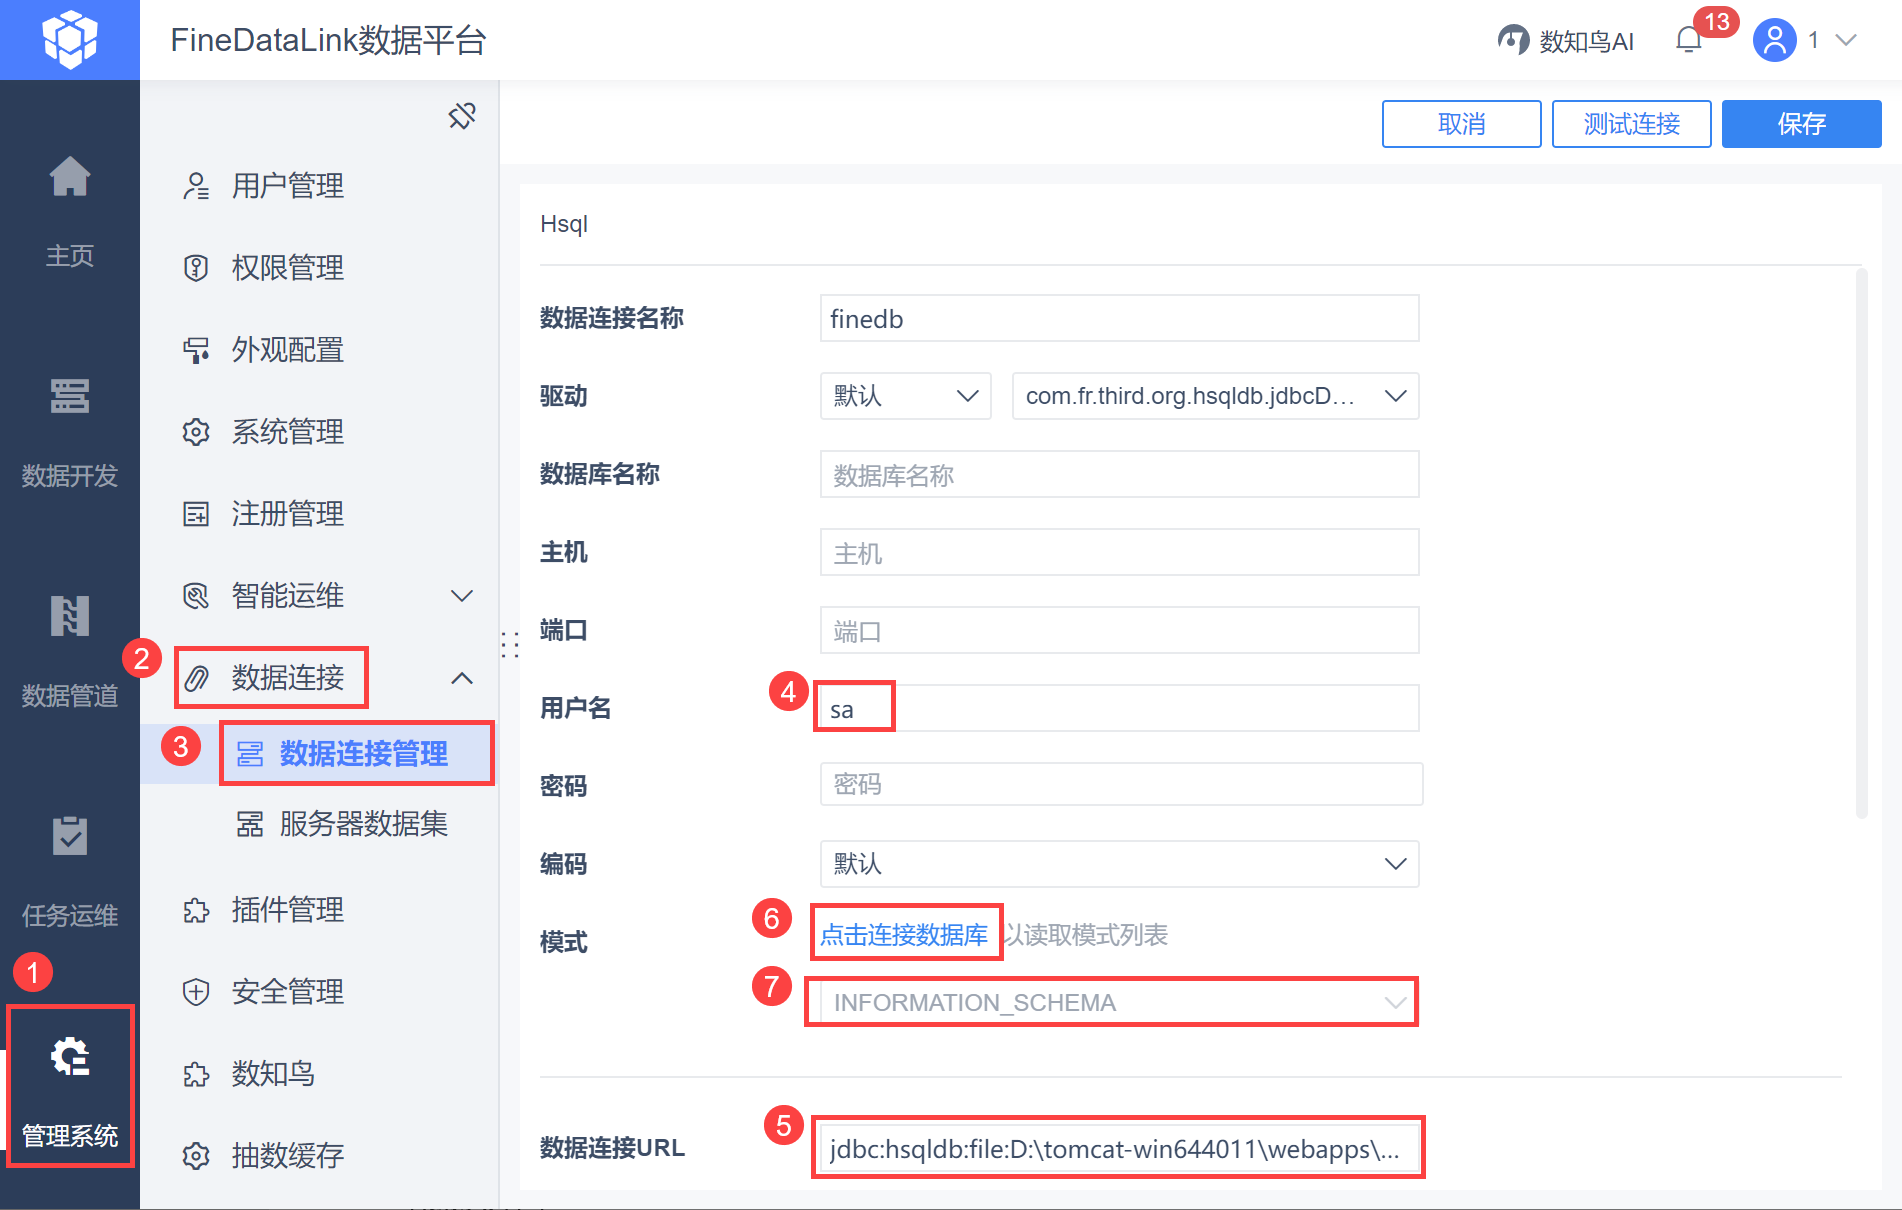Focus the 端口 port field
This screenshot has height=1210, width=1902.
(1119, 630)
